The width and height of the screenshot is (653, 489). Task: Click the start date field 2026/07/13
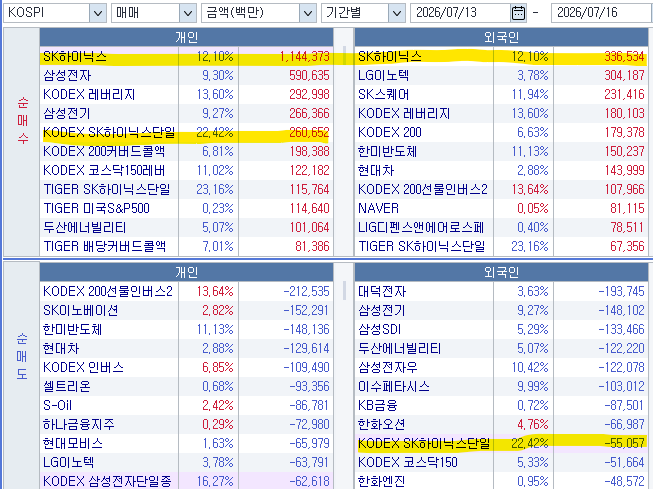point(461,13)
